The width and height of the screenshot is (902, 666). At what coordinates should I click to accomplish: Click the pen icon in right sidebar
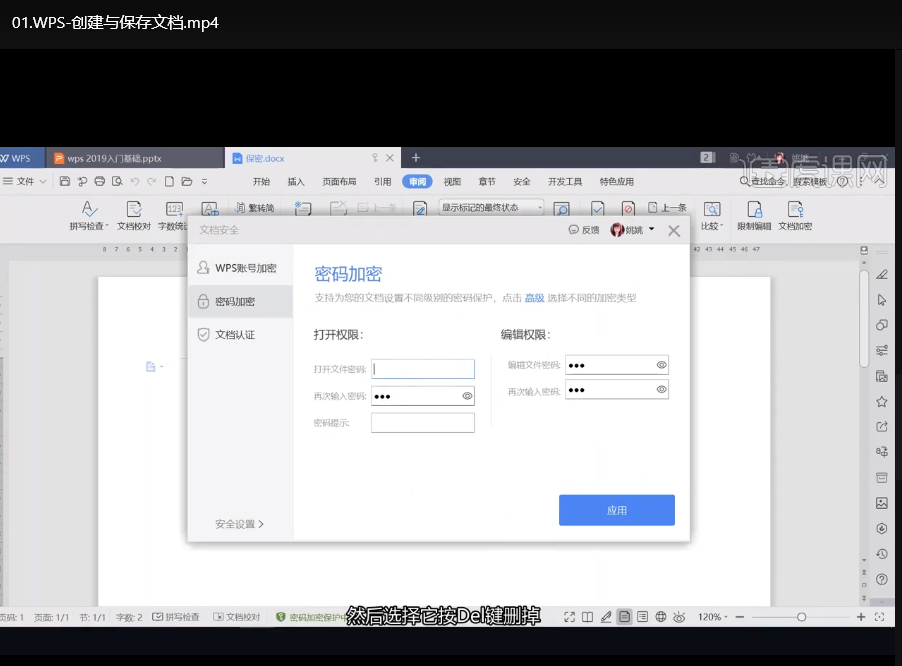point(881,274)
